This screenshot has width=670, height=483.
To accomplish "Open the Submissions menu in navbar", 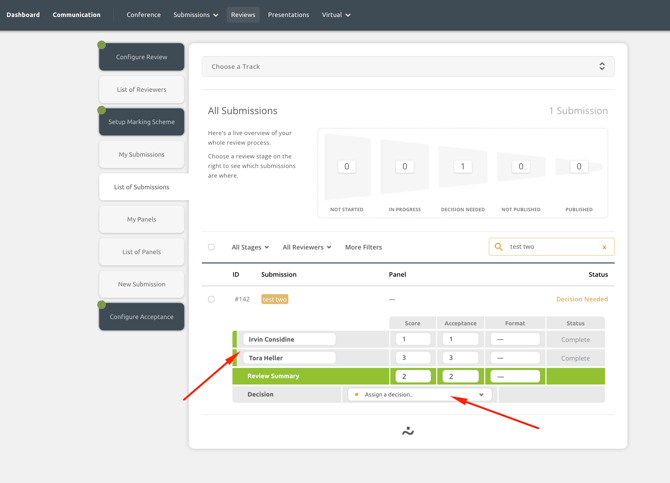I will coord(195,15).
